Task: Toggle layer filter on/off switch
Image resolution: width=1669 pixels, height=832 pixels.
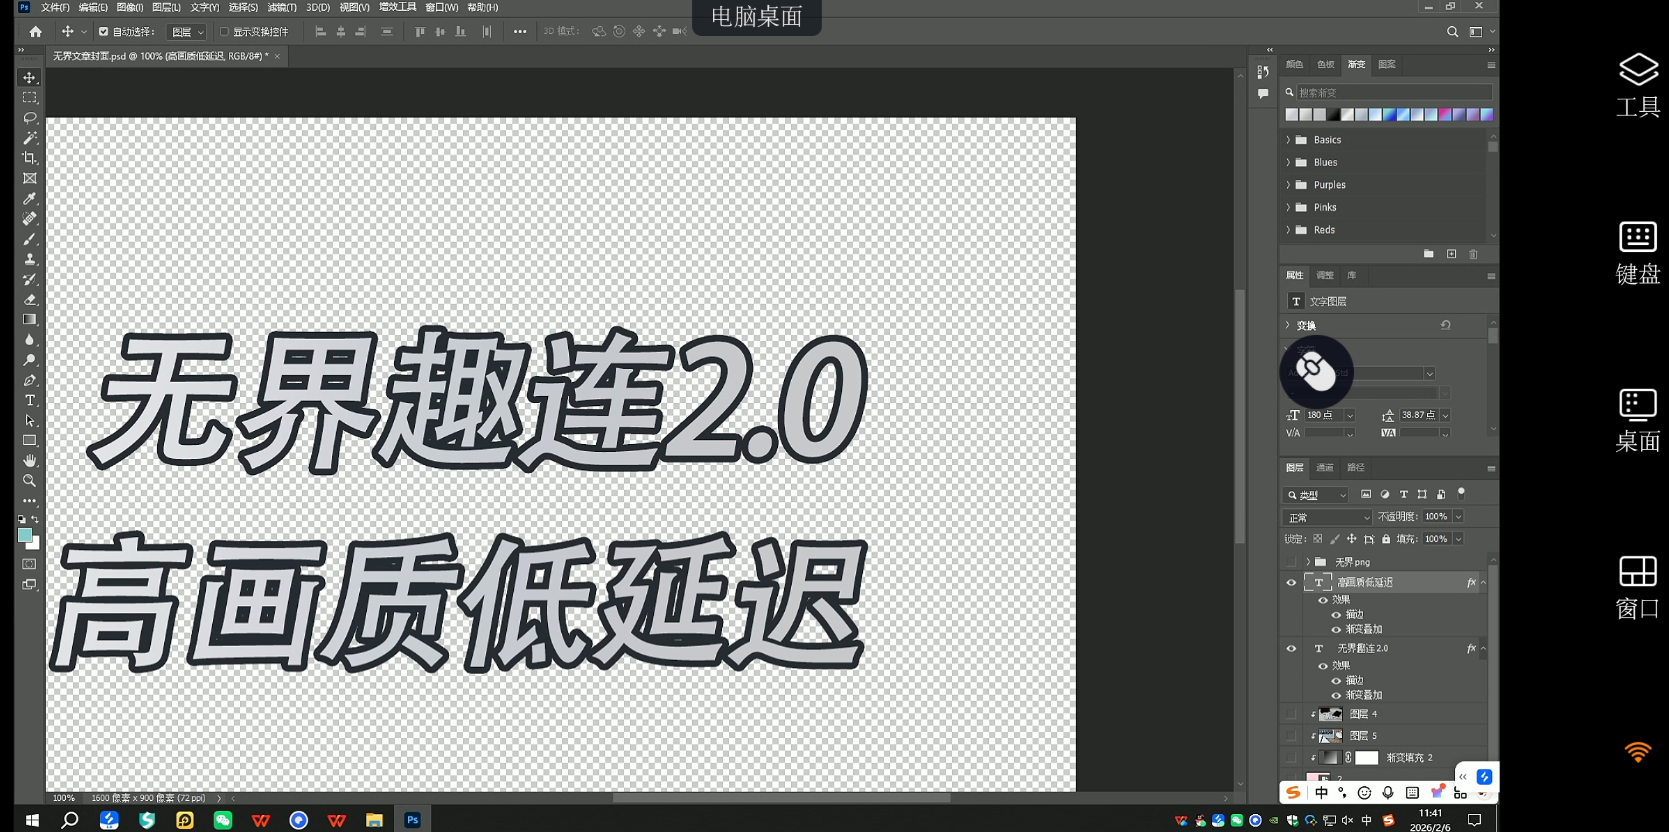Action: pos(1461,493)
